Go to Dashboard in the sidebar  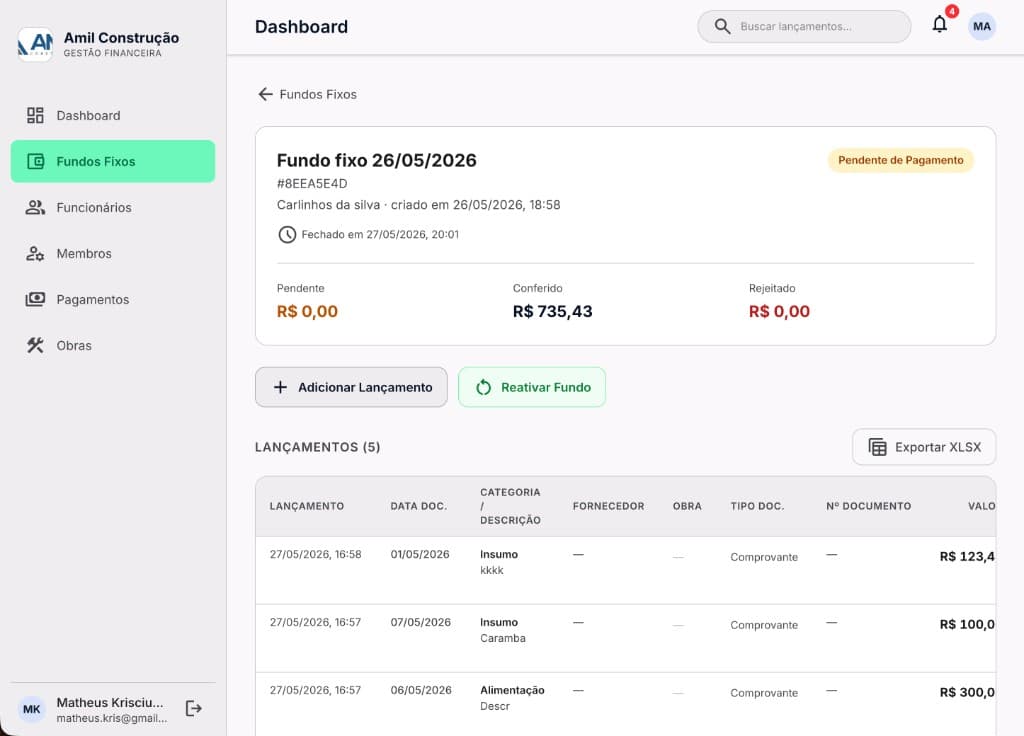click(x=113, y=116)
